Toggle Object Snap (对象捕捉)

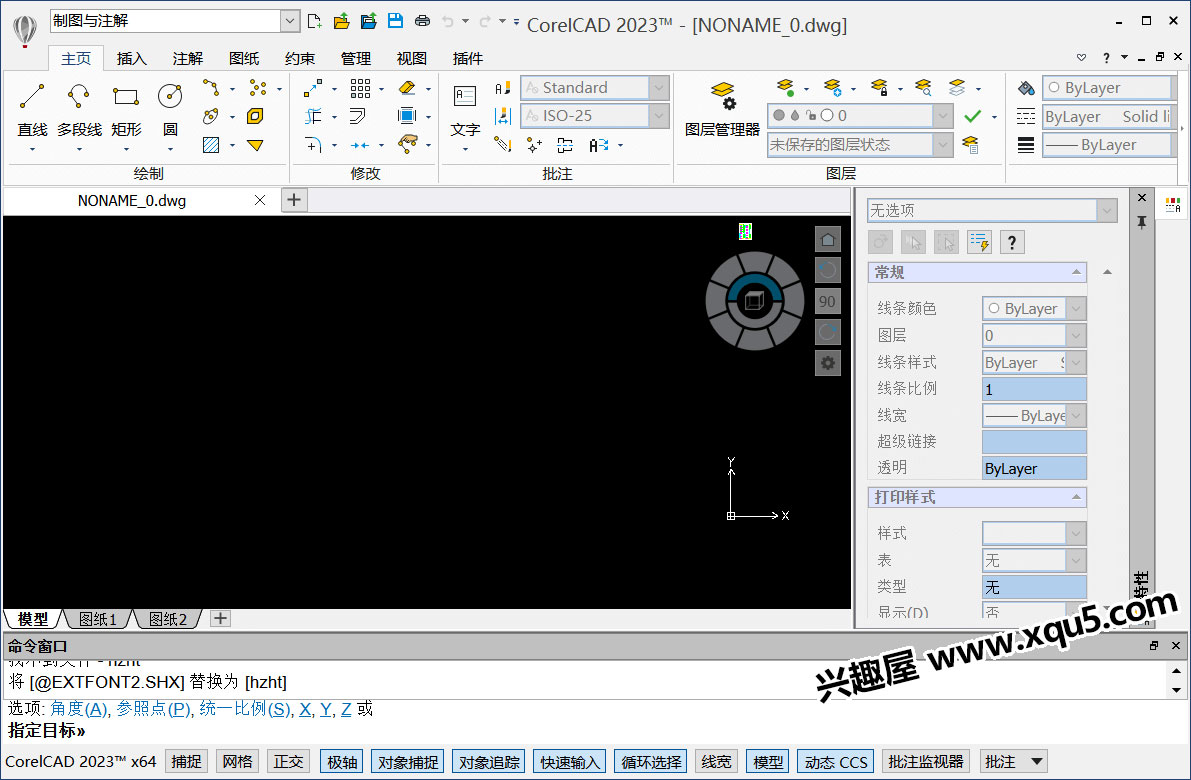coord(408,762)
